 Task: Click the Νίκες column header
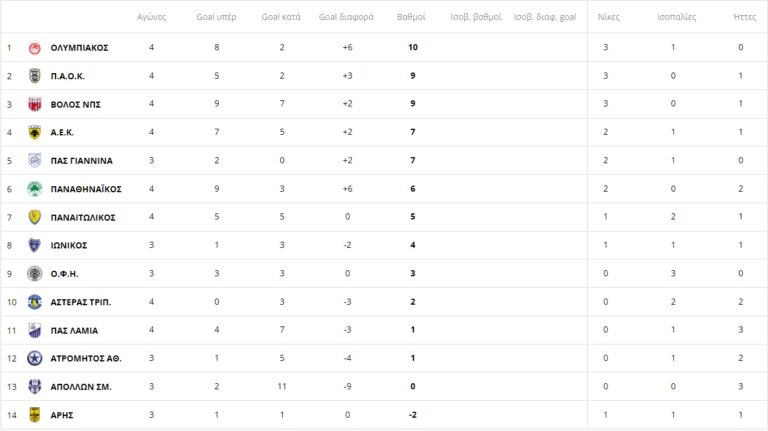tap(608, 18)
